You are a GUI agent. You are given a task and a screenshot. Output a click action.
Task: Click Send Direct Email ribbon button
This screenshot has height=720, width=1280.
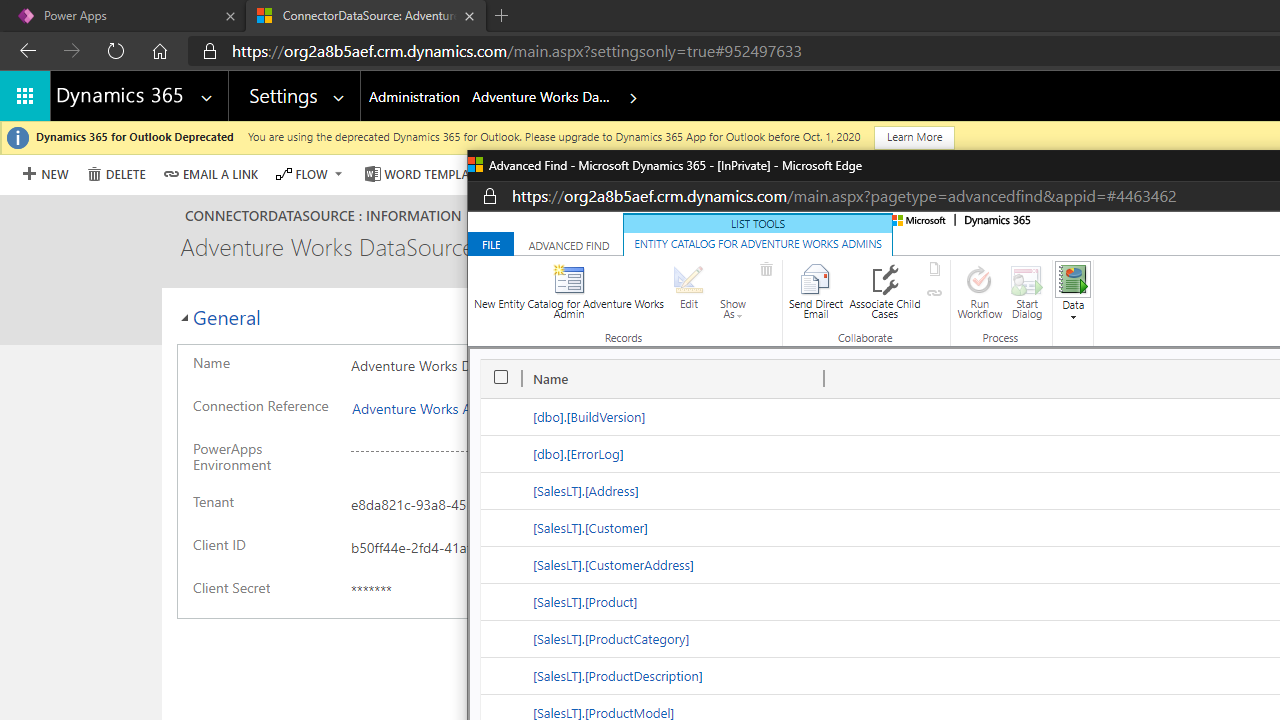(816, 292)
